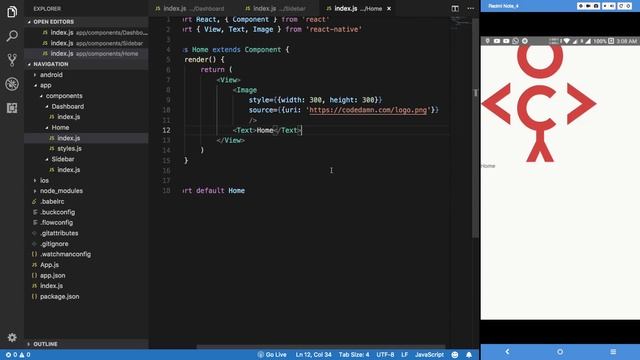Click the Go Live status button
The height and width of the screenshot is (360, 640).
click(x=272, y=355)
